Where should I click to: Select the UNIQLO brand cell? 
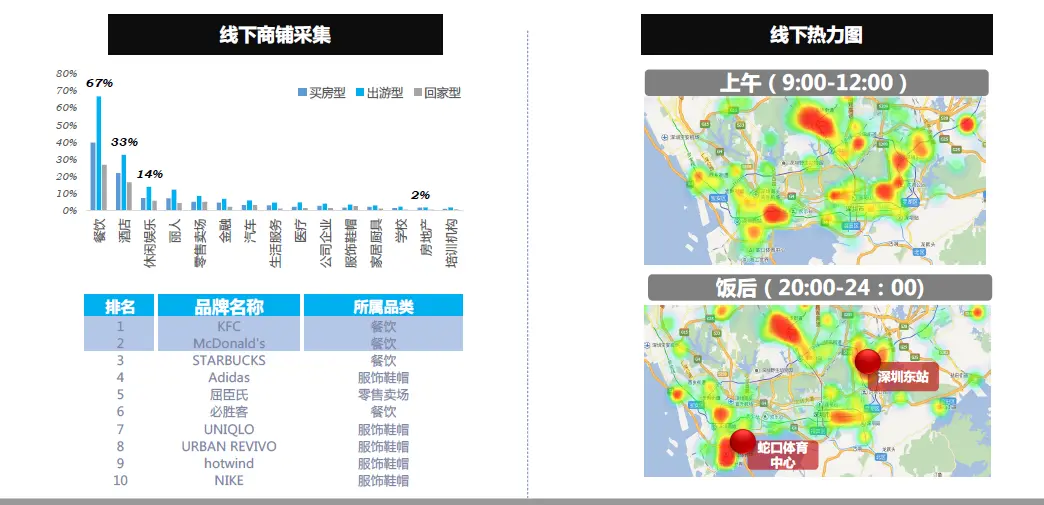229,429
